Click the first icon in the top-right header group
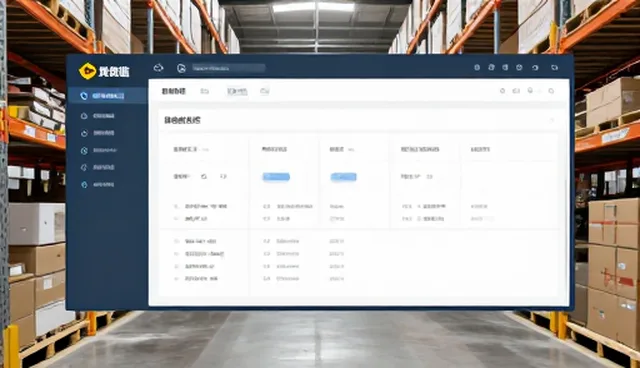640x368 pixels. [477, 67]
